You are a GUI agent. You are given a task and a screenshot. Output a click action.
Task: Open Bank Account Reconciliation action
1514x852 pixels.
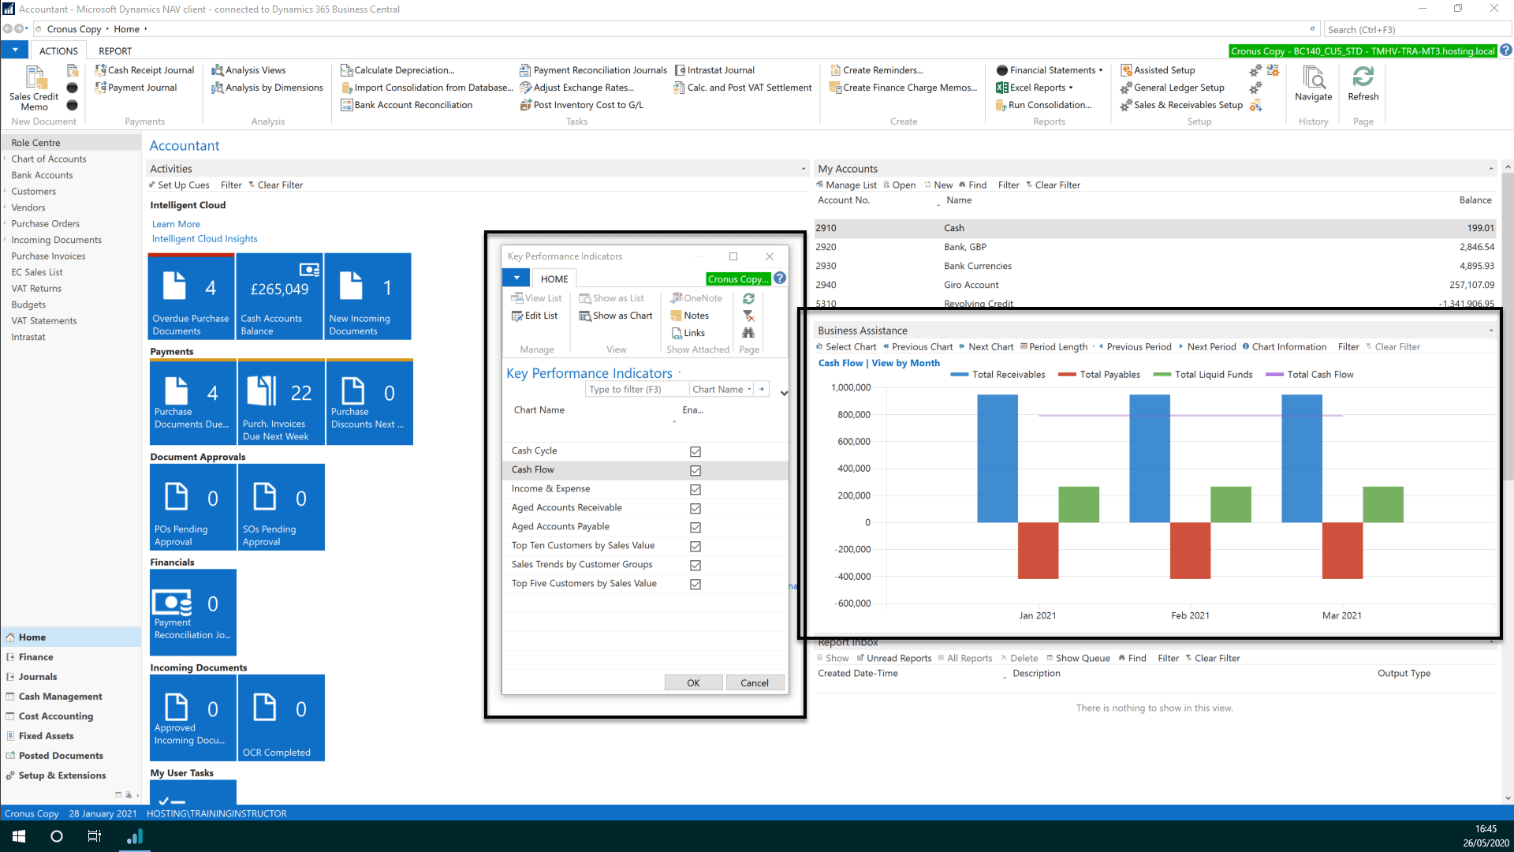point(406,105)
